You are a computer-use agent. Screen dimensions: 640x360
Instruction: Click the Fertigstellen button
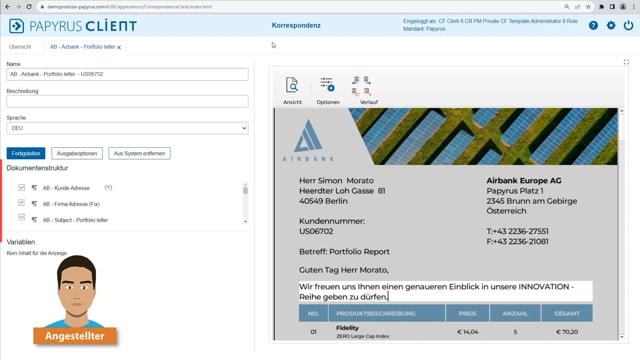coord(26,153)
